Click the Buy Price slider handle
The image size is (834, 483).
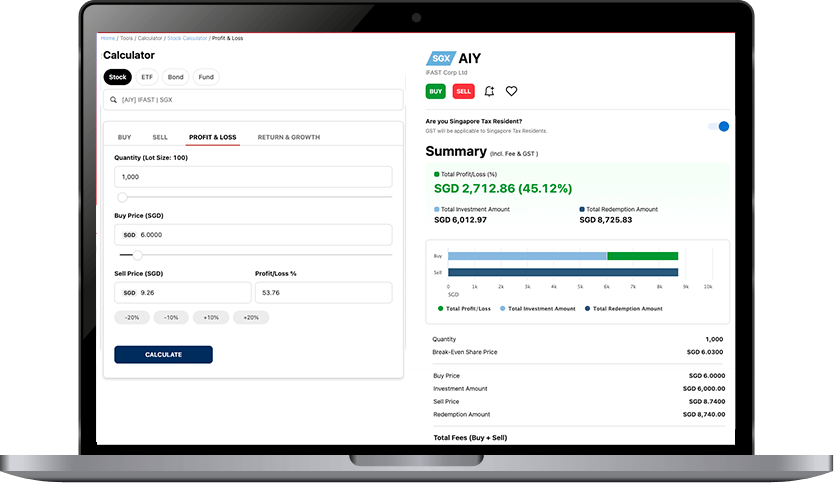pos(137,255)
